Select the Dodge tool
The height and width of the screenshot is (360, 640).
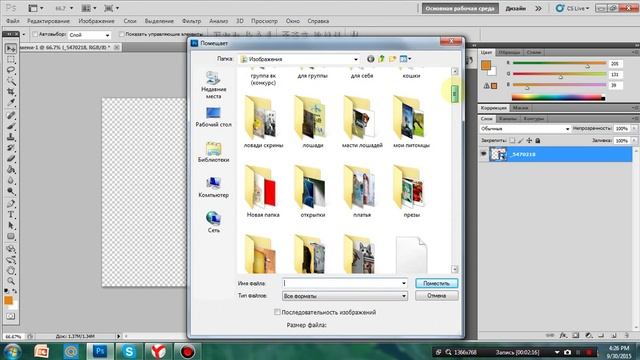[11, 191]
